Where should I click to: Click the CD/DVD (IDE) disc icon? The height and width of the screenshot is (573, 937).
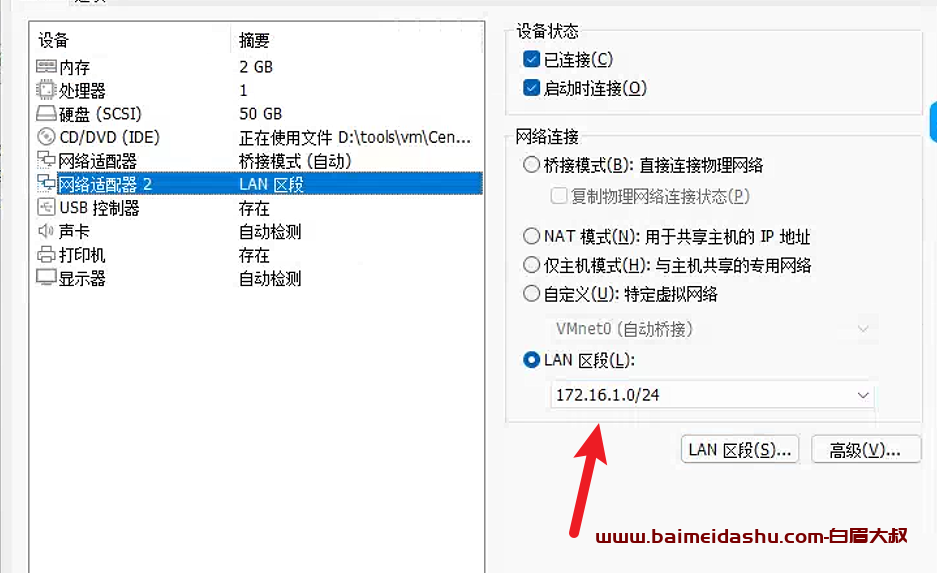[x=46, y=136]
